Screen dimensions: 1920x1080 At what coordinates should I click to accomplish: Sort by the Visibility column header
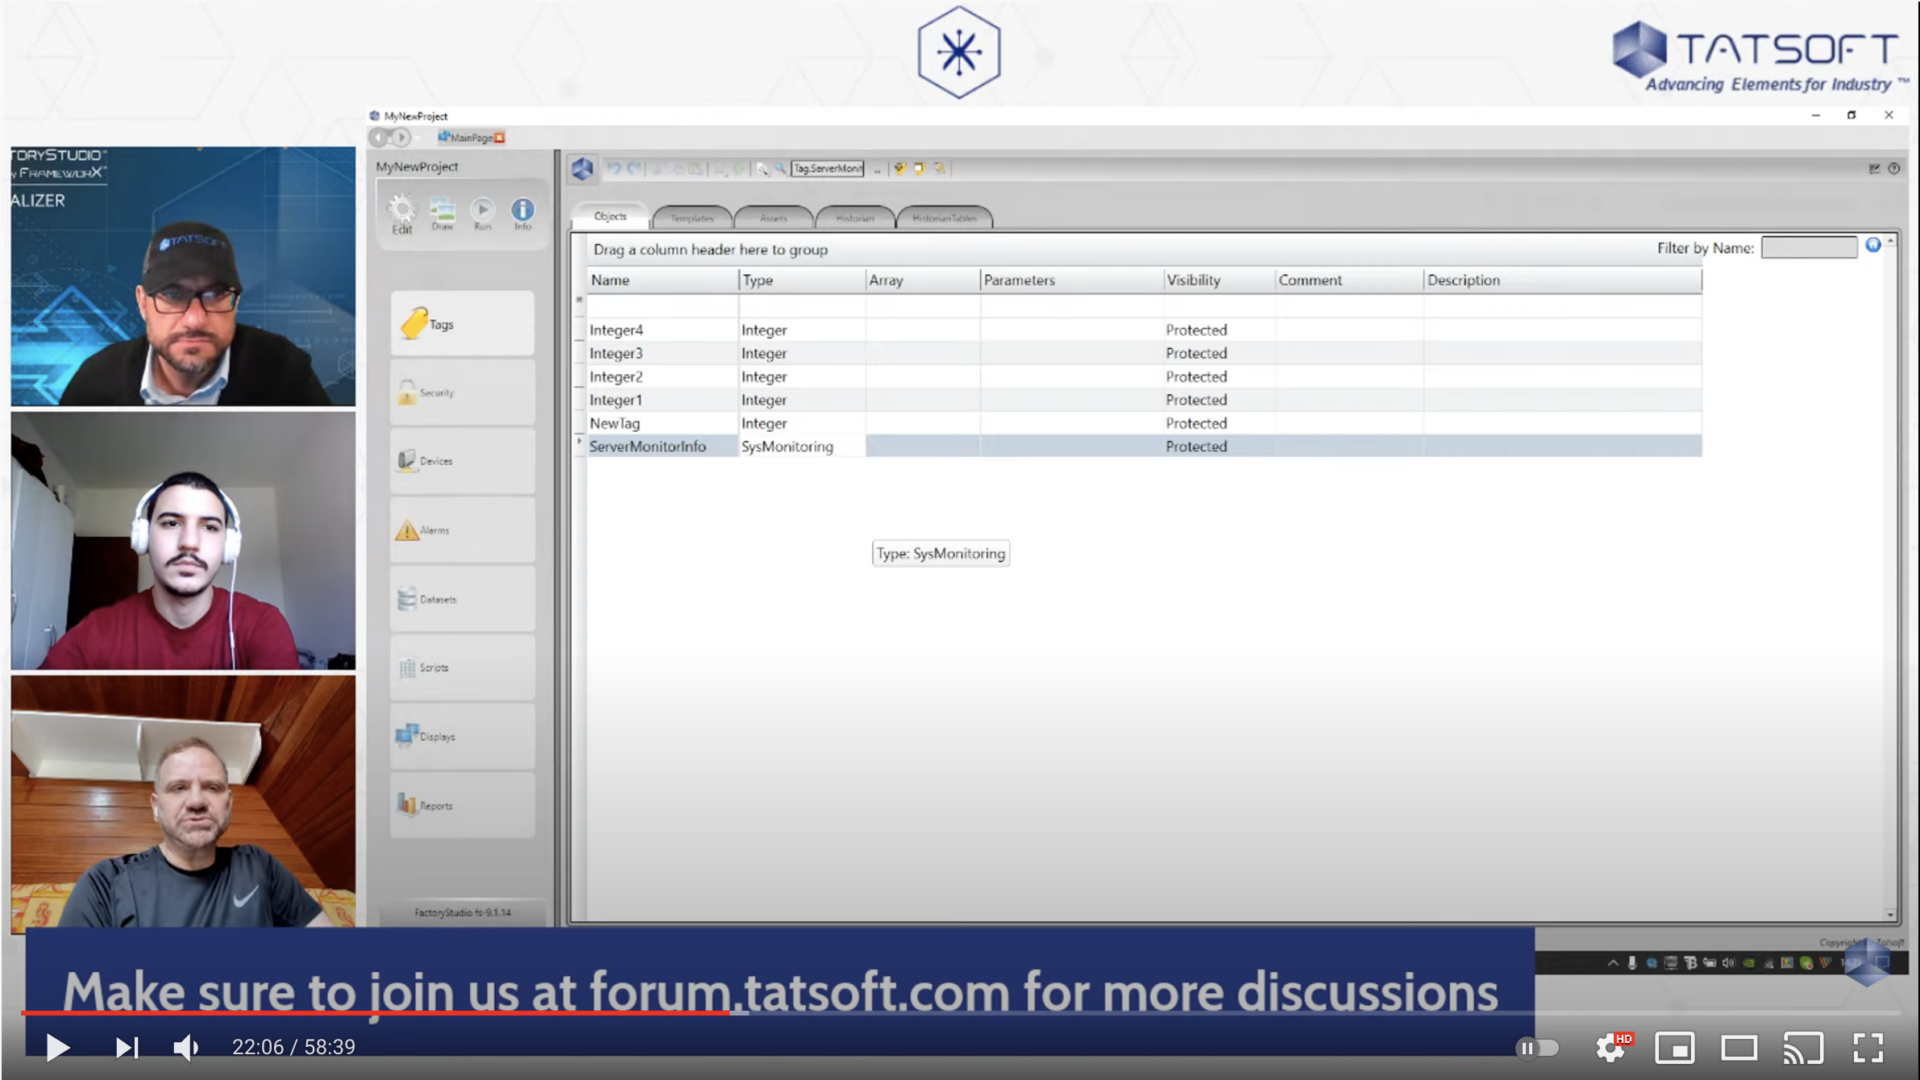pyautogui.click(x=1219, y=280)
